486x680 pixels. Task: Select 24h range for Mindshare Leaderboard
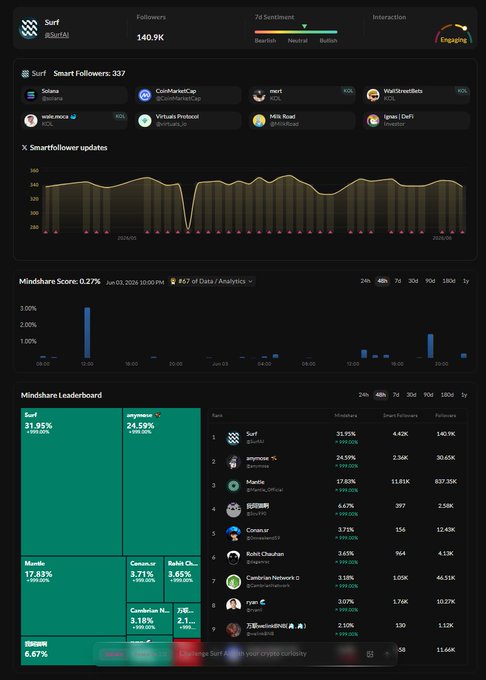363,395
